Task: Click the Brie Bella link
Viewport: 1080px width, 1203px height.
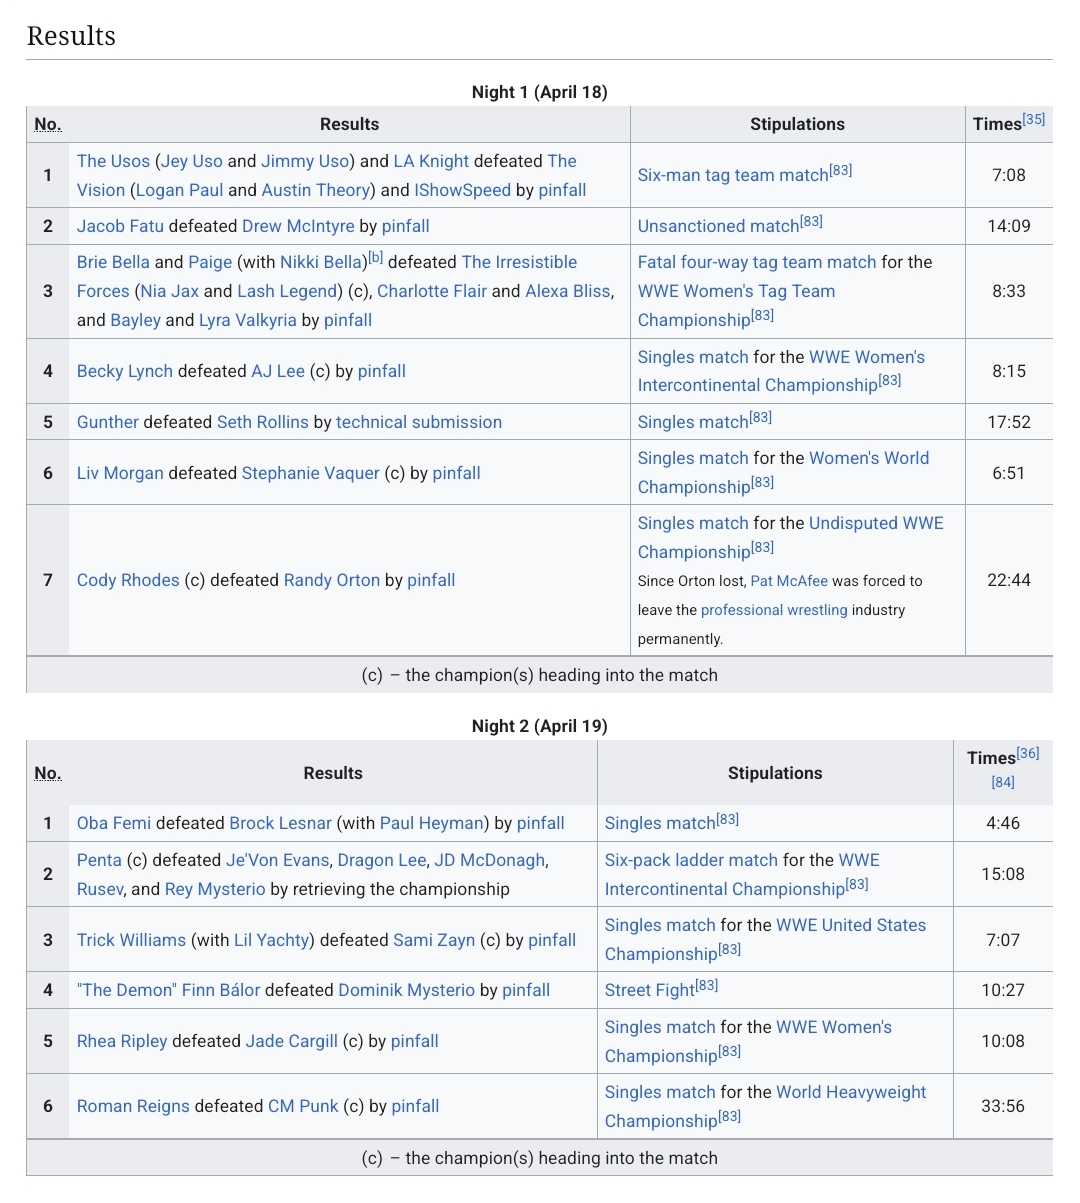Action: tap(113, 262)
